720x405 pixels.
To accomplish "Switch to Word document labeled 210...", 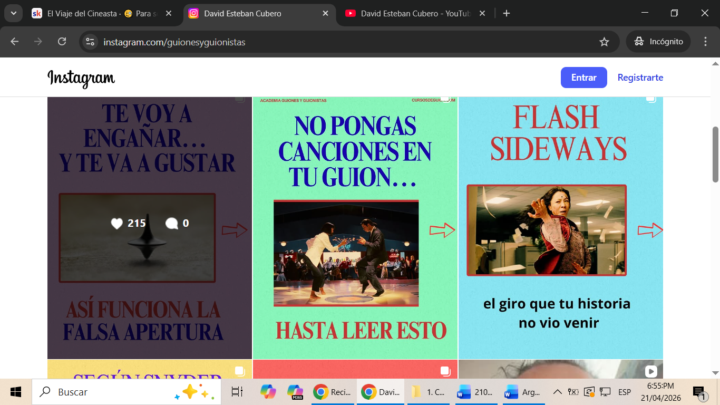I will [476, 392].
